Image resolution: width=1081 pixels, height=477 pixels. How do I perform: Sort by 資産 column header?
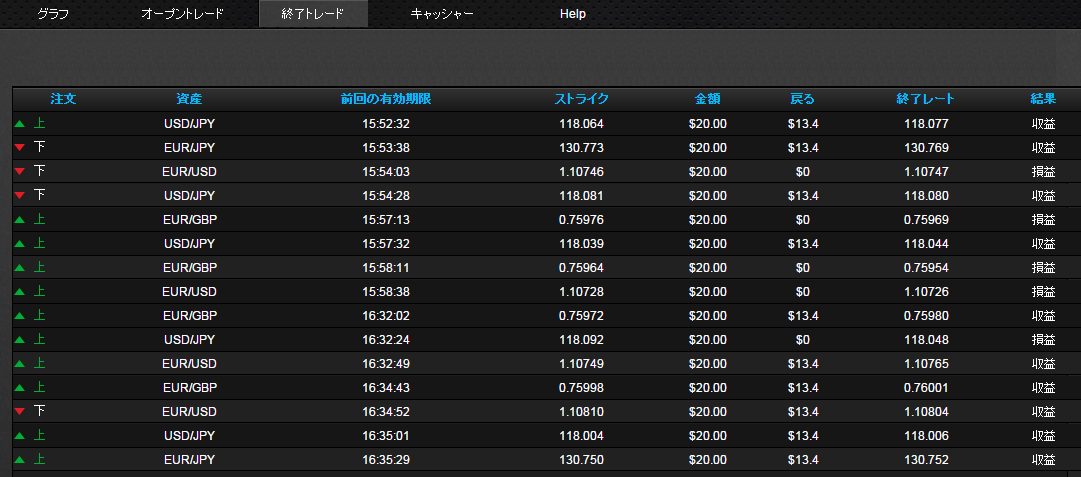tap(189, 99)
